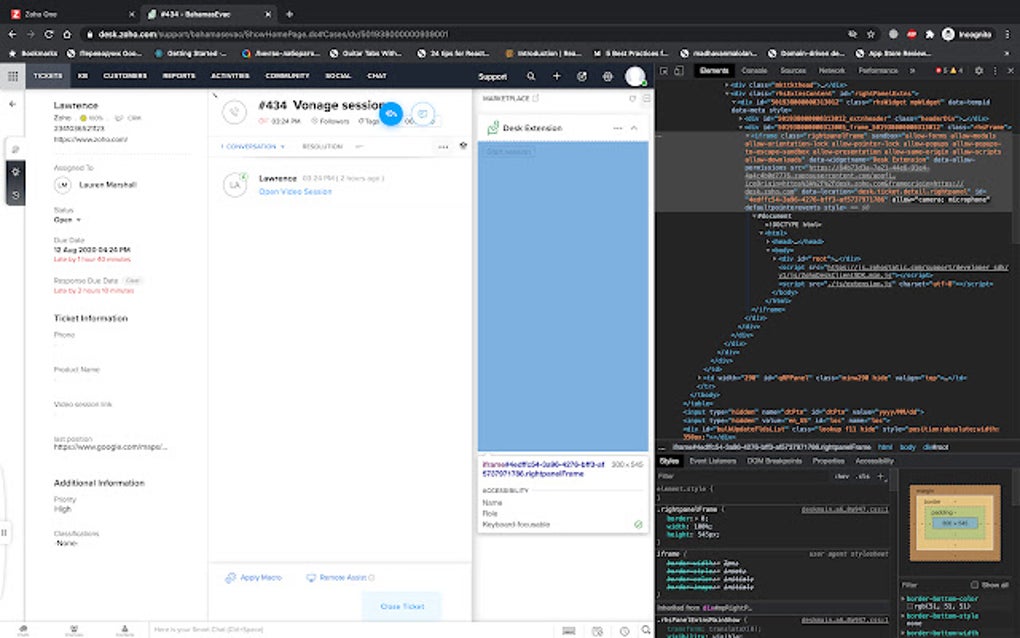This screenshot has width=1020, height=638.
Task: Open the globe icon in Desk header
Action: (x=607, y=76)
